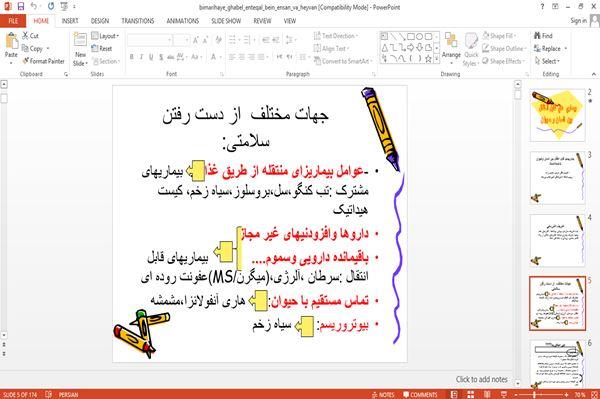The width and height of the screenshot is (600, 399).
Task: Select the star shape in shapes gallery
Action: (x=428, y=59)
